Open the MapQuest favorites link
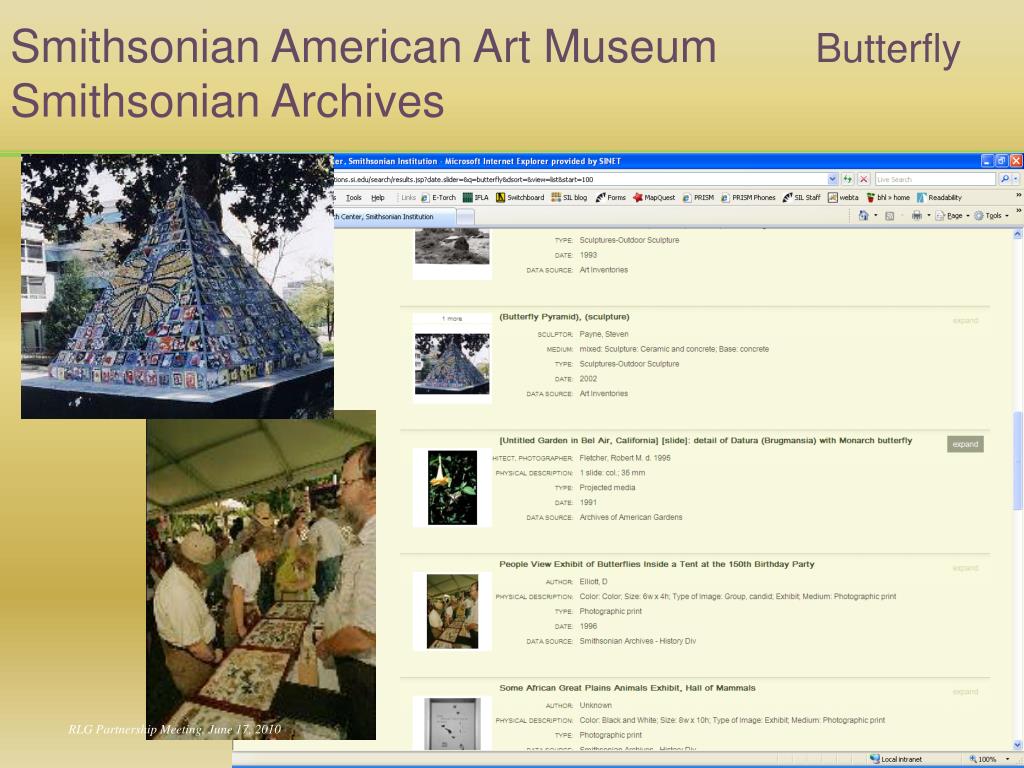This screenshot has height=768, width=1024. [x=654, y=197]
